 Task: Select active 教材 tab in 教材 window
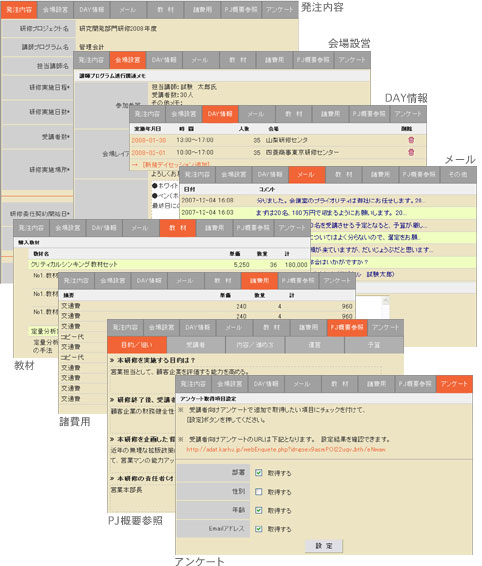[x=178, y=228]
